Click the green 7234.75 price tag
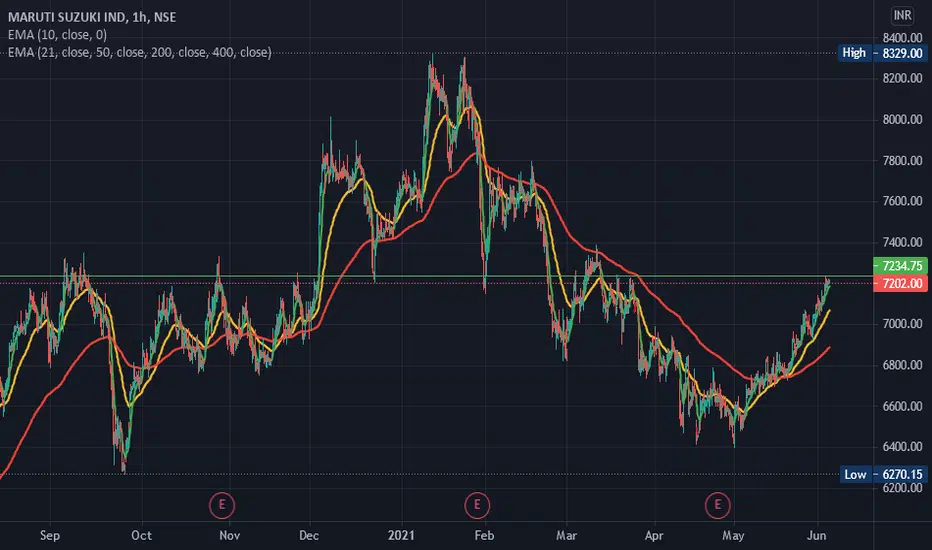 click(900, 266)
